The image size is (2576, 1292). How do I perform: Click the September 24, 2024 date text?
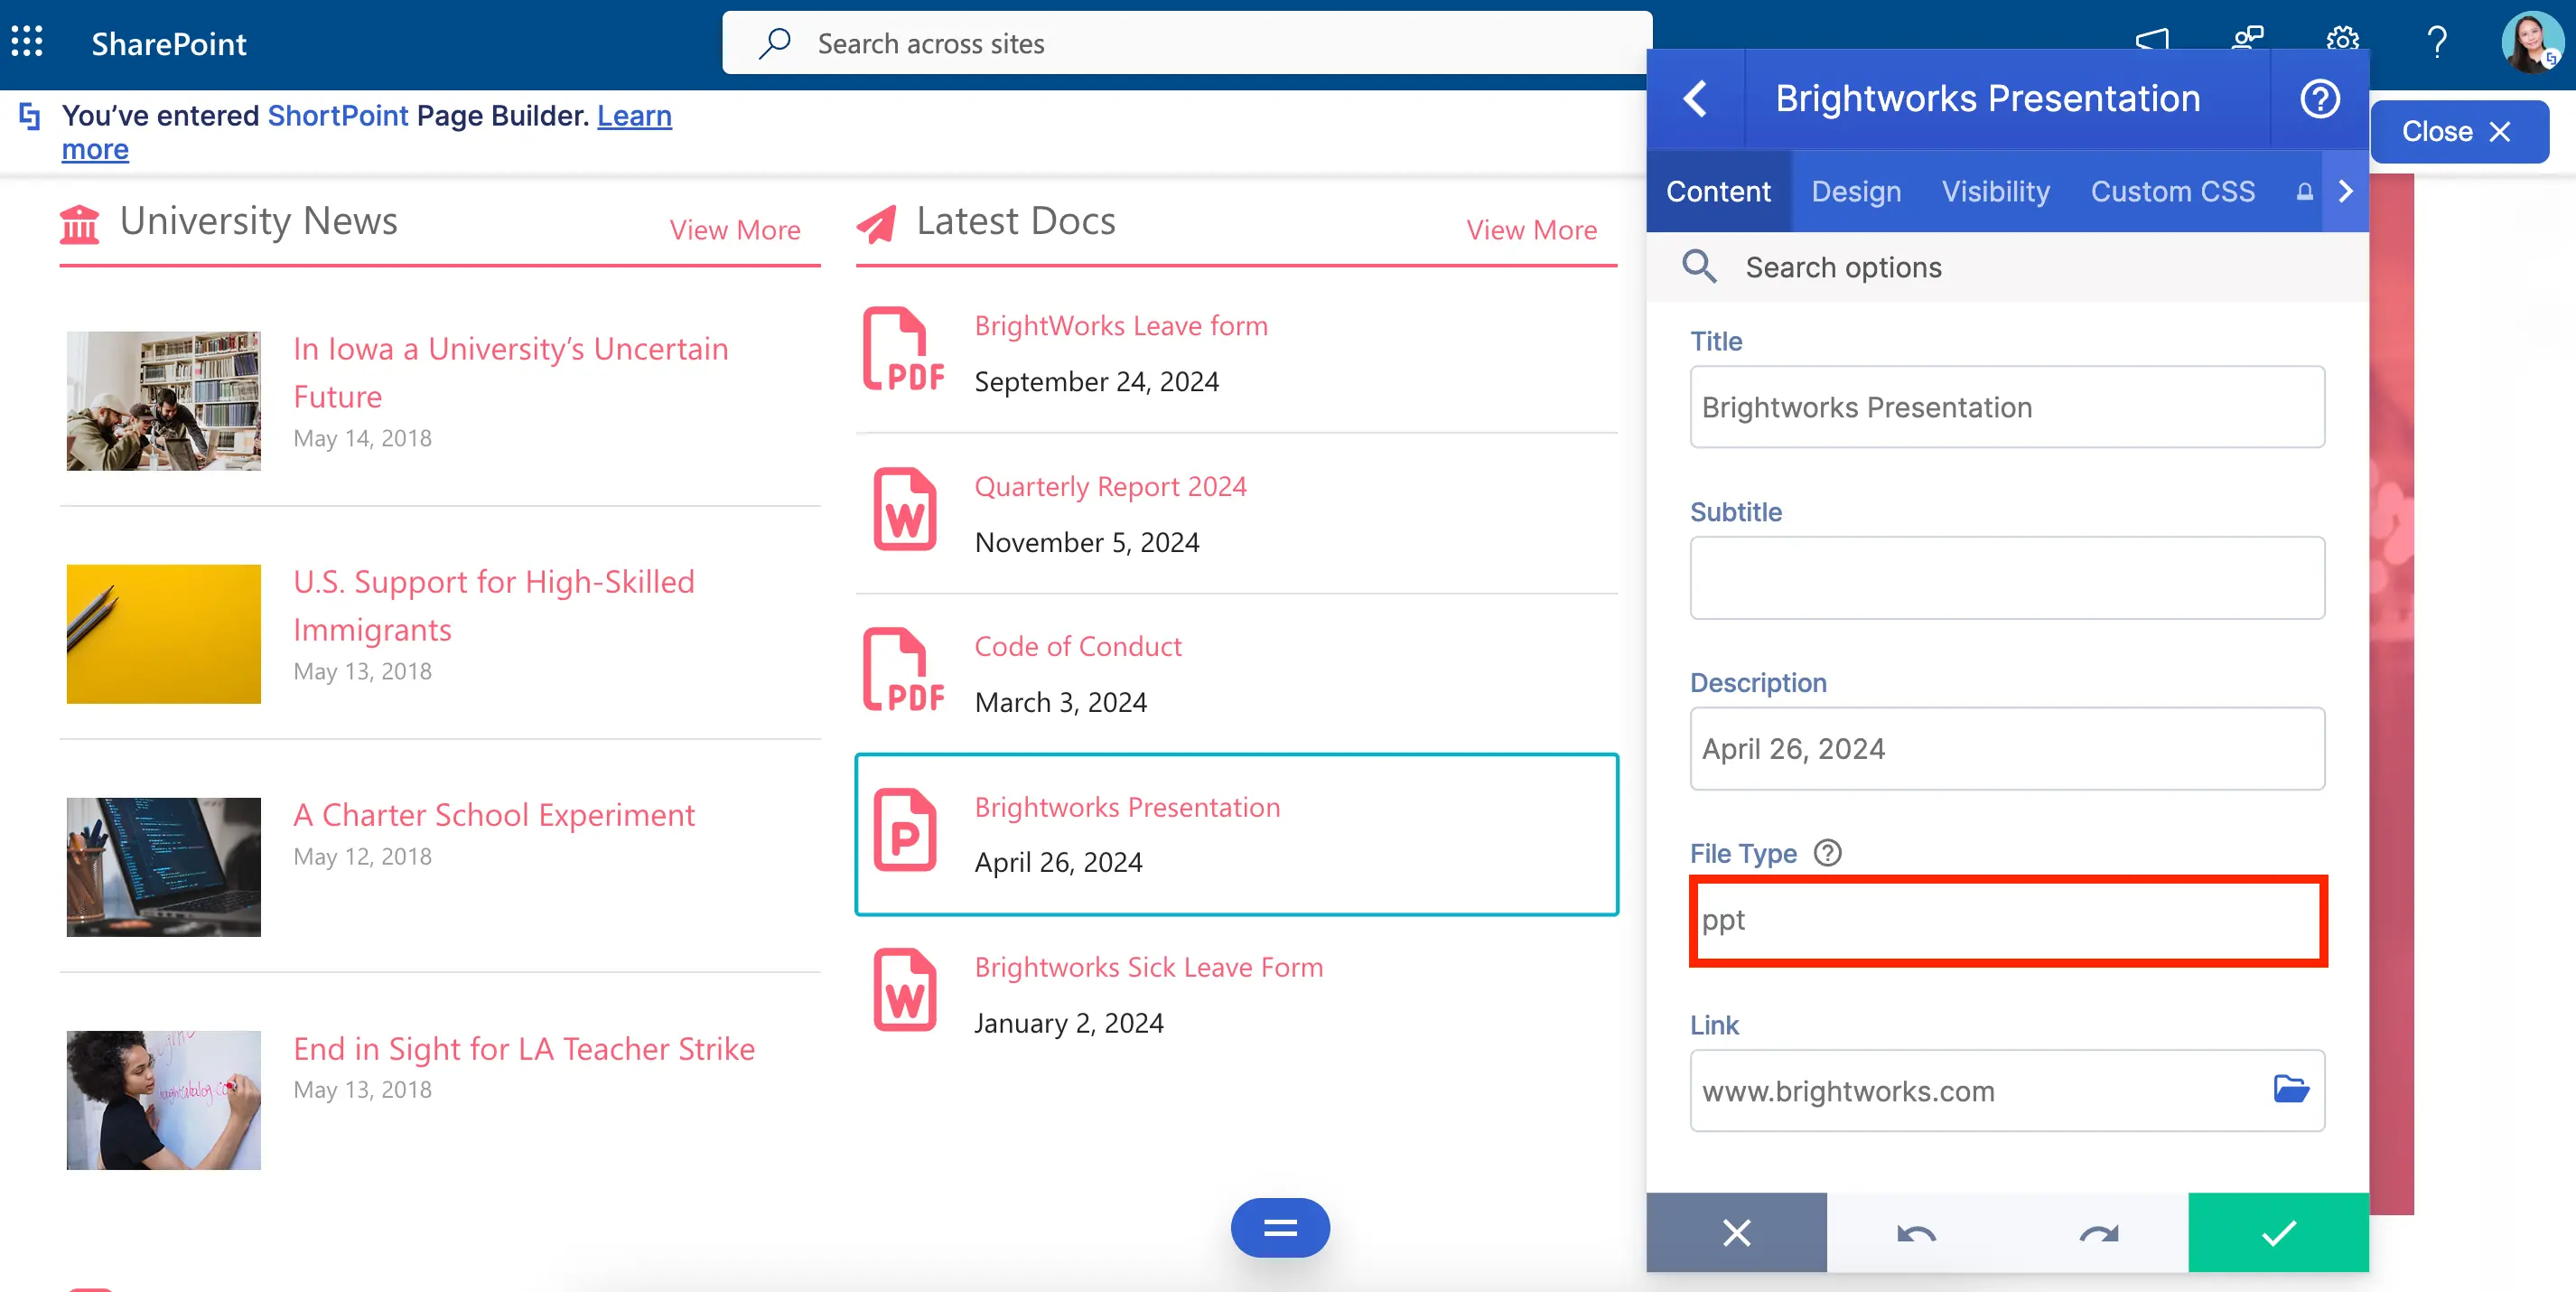click(x=1097, y=381)
